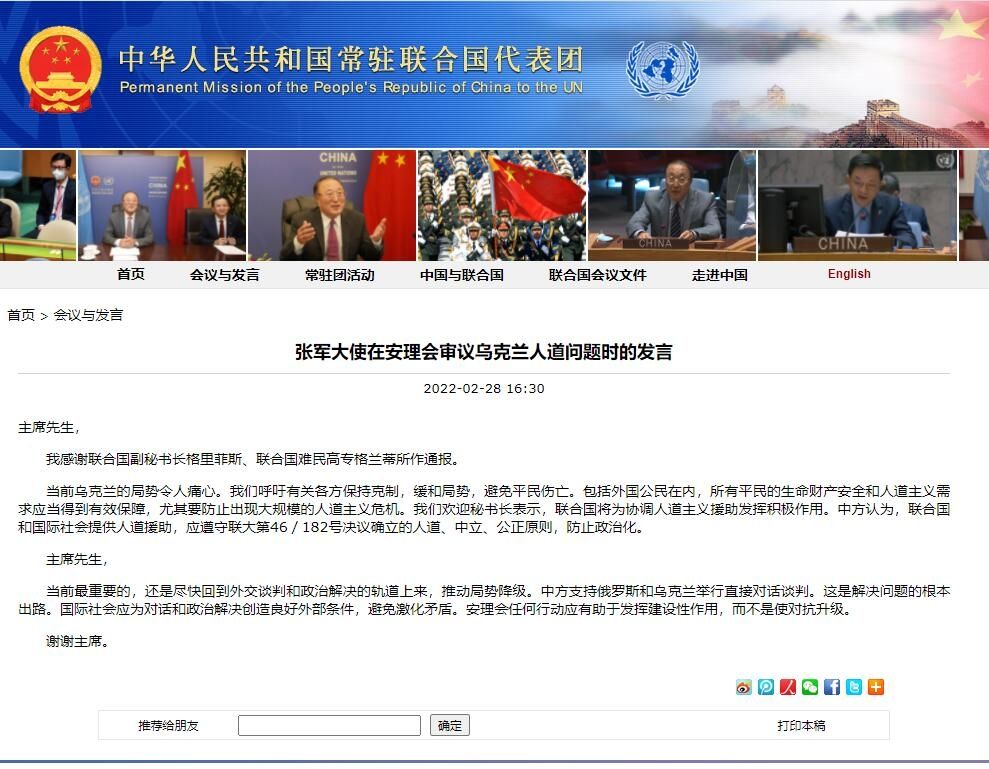Click the 推荐给朋友 label
Screen dimensions: 989x769
pyautogui.click(x=168, y=725)
